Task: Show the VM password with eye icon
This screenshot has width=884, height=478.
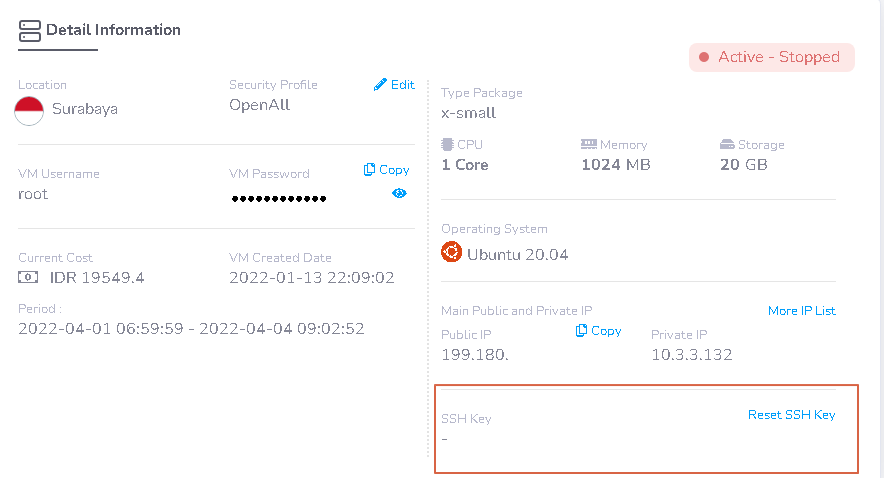Action: click(399, 193)
